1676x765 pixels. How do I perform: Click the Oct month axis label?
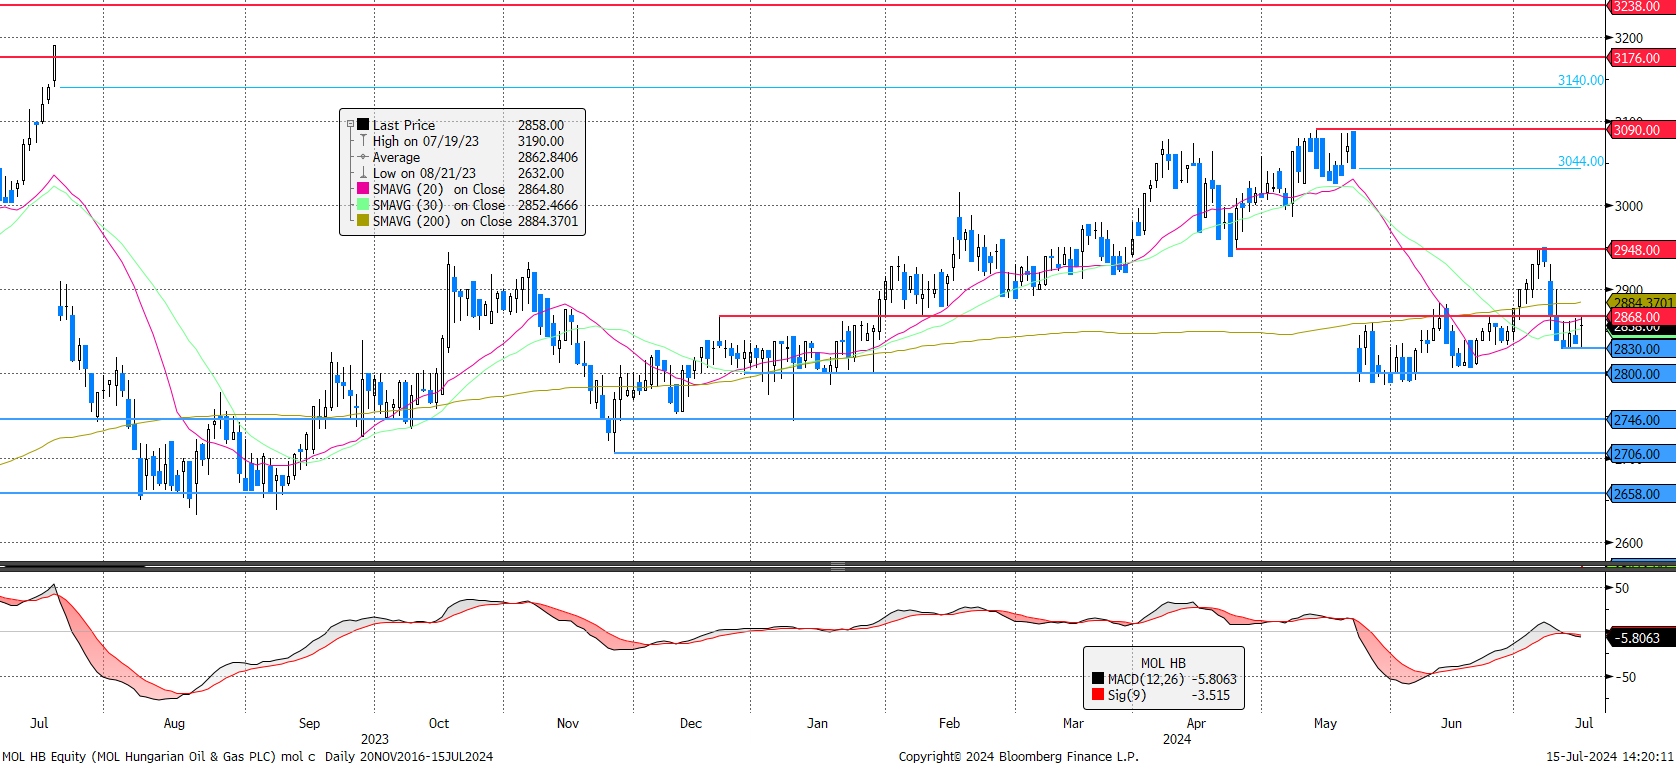pyautogui.click(x=439, y=723)
